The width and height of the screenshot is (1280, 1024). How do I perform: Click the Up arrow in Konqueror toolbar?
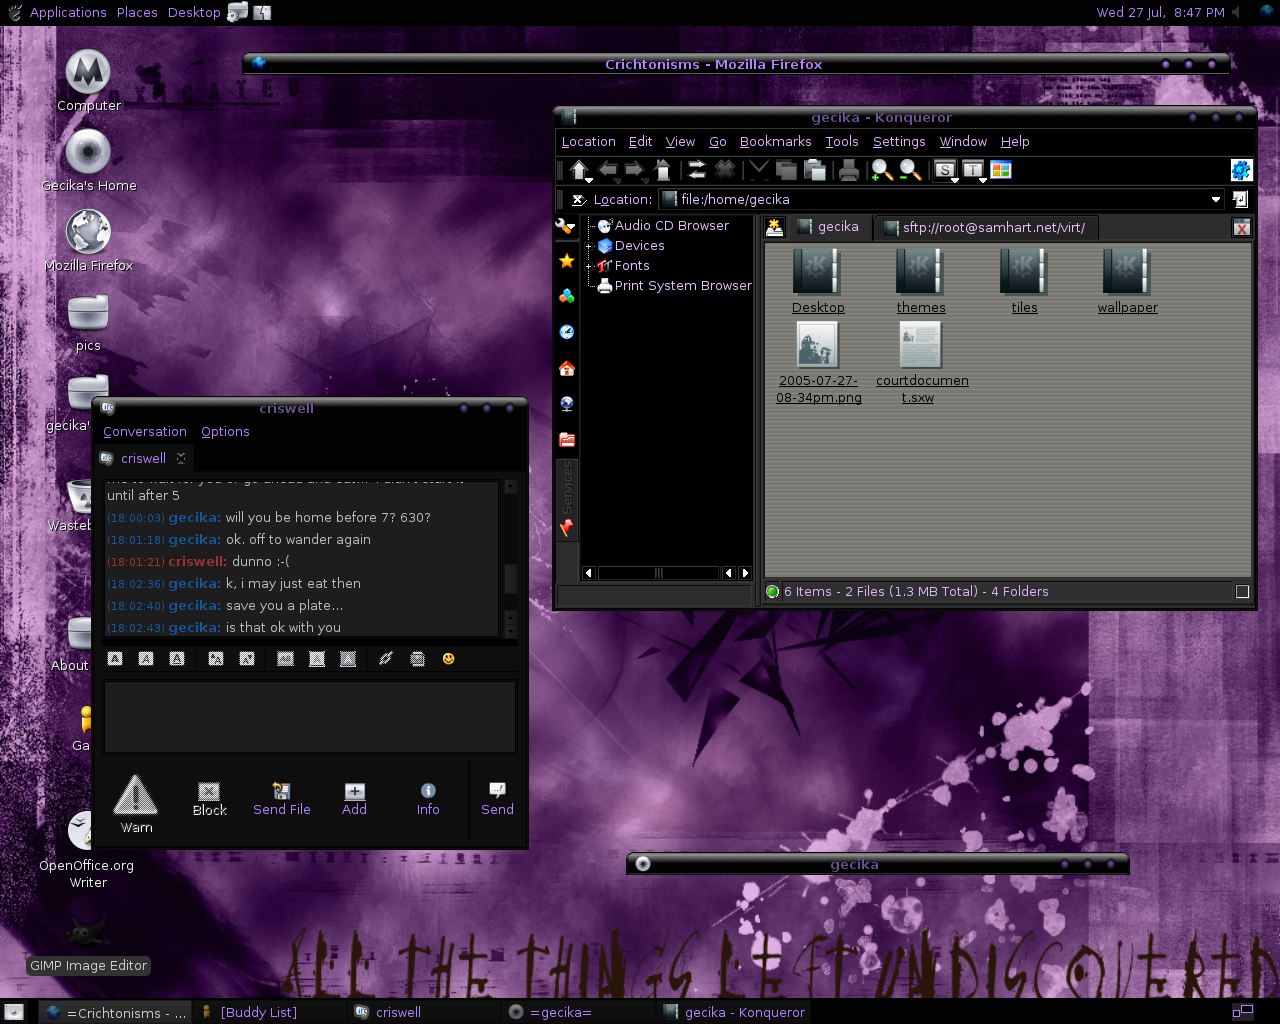[580, 170]
